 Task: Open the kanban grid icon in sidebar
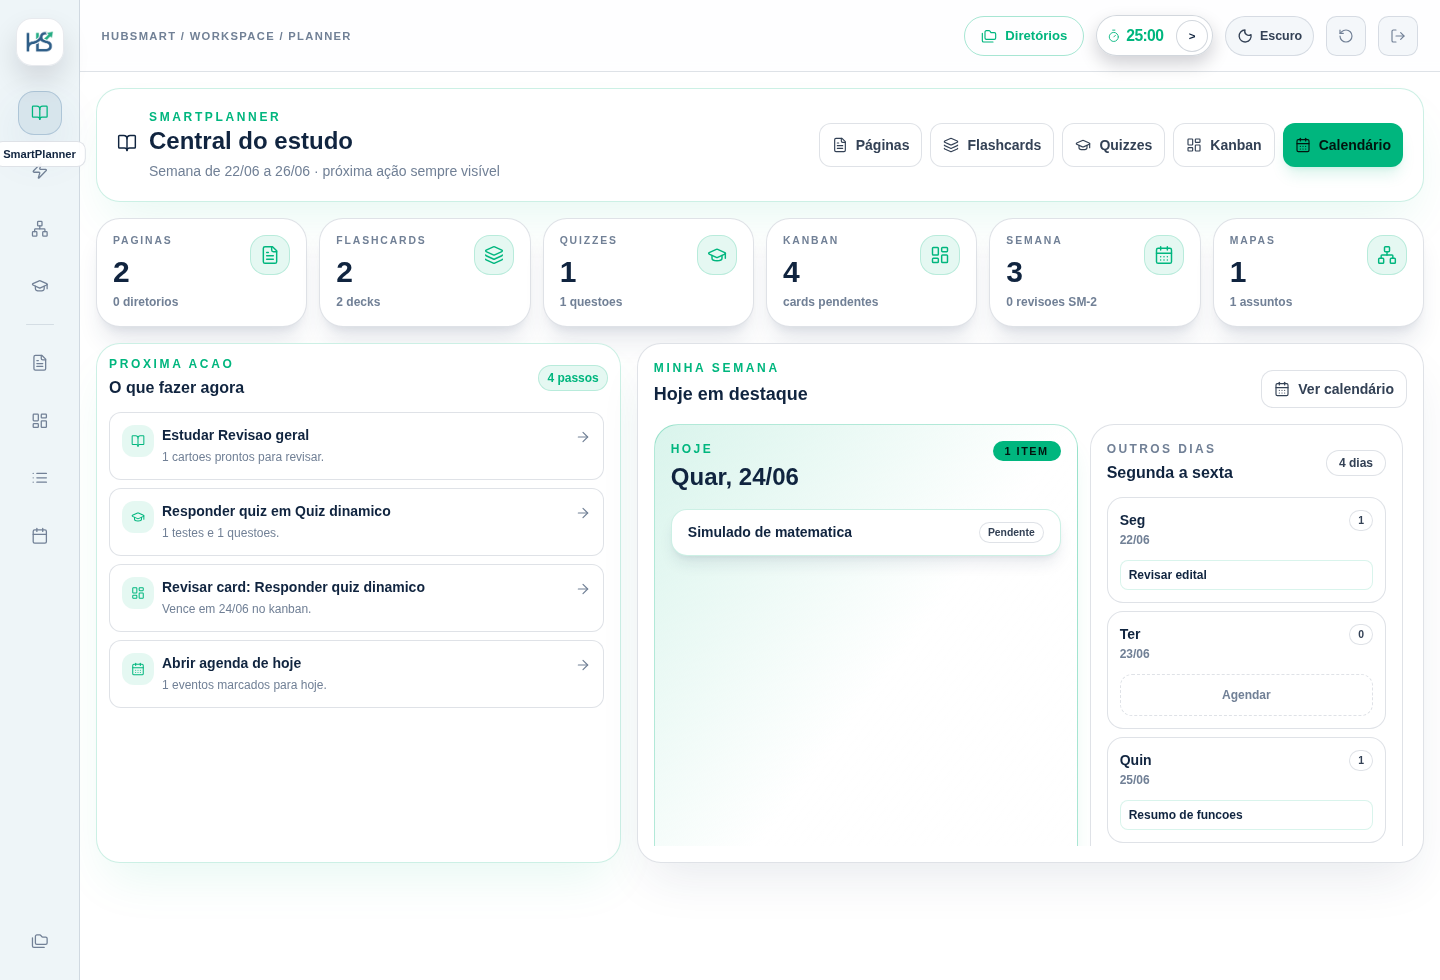(x=40, y=421)
